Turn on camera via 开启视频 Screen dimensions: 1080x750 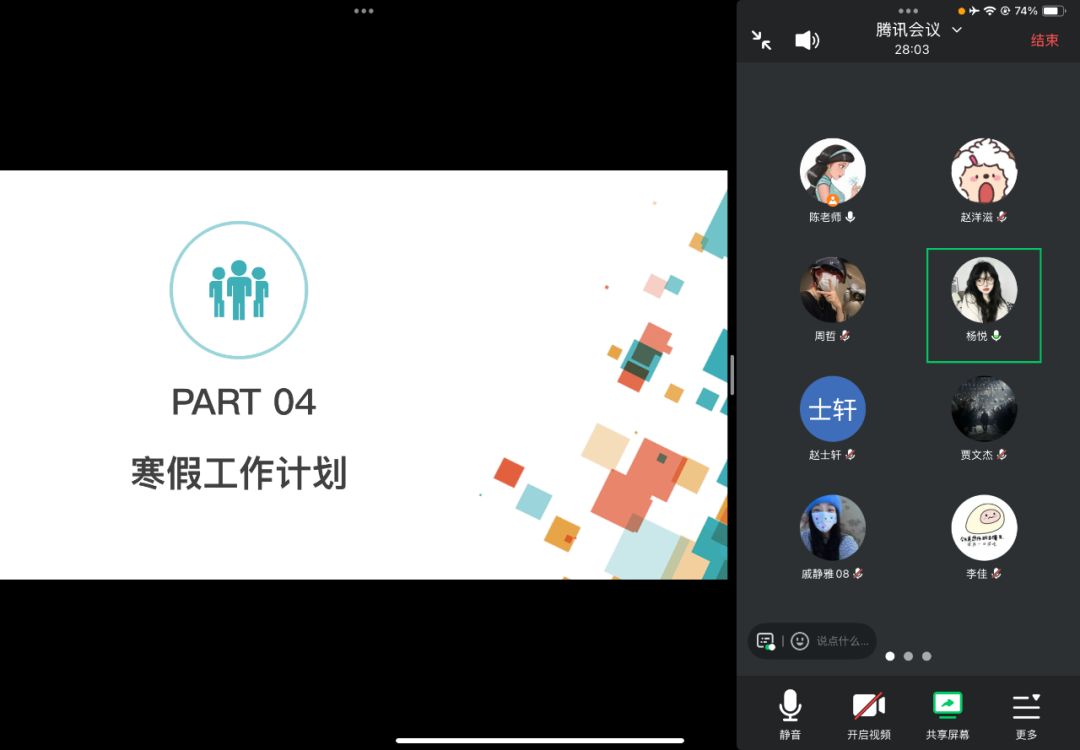point(868,706)
